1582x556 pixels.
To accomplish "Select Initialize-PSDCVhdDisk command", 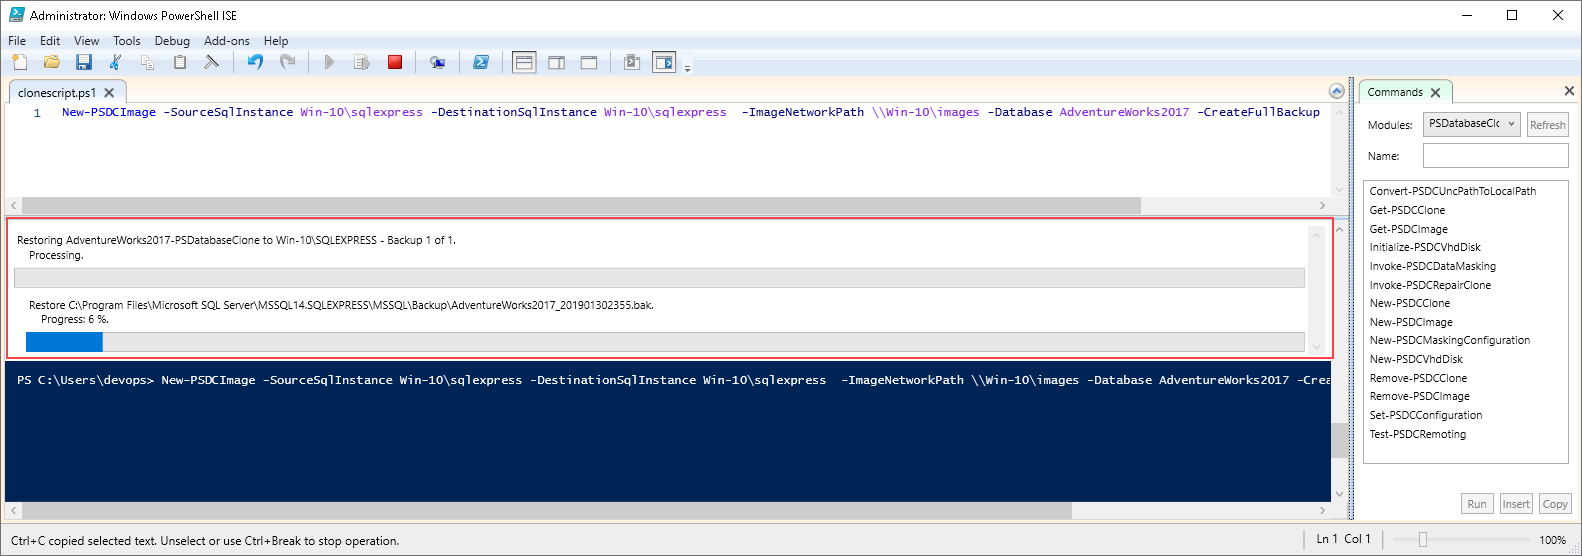I will point(1425,247).
